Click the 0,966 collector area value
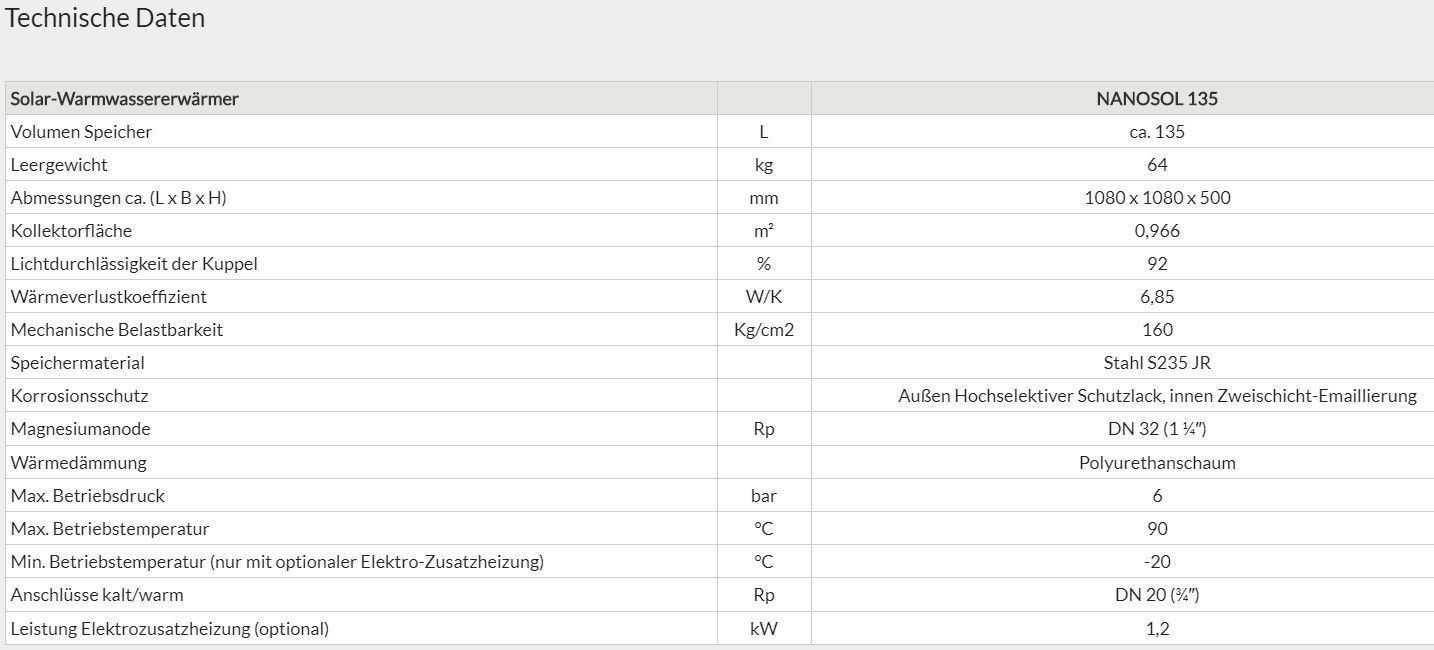Viewport: 1434px width, 650px height. pyautogui.click(x=1157, y=231)
